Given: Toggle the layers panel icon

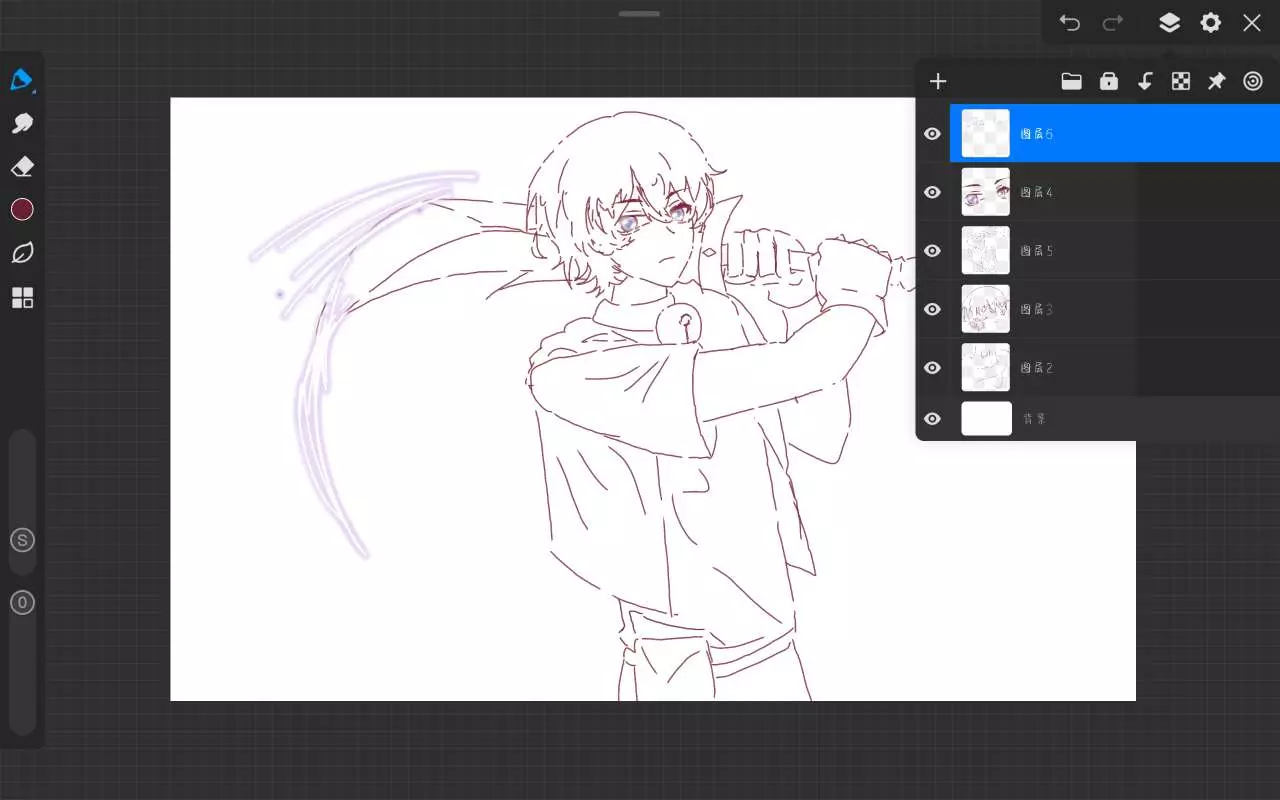Looking at the screenshot, I should [1169, 23].
